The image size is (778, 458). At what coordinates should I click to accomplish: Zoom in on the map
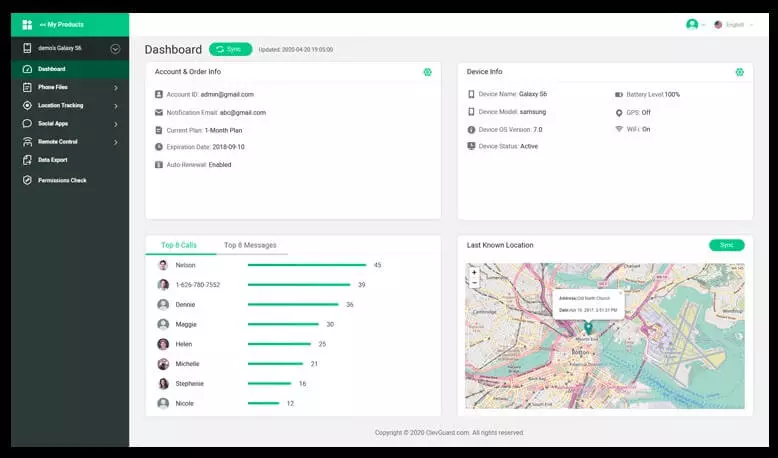tap(474, 273)
